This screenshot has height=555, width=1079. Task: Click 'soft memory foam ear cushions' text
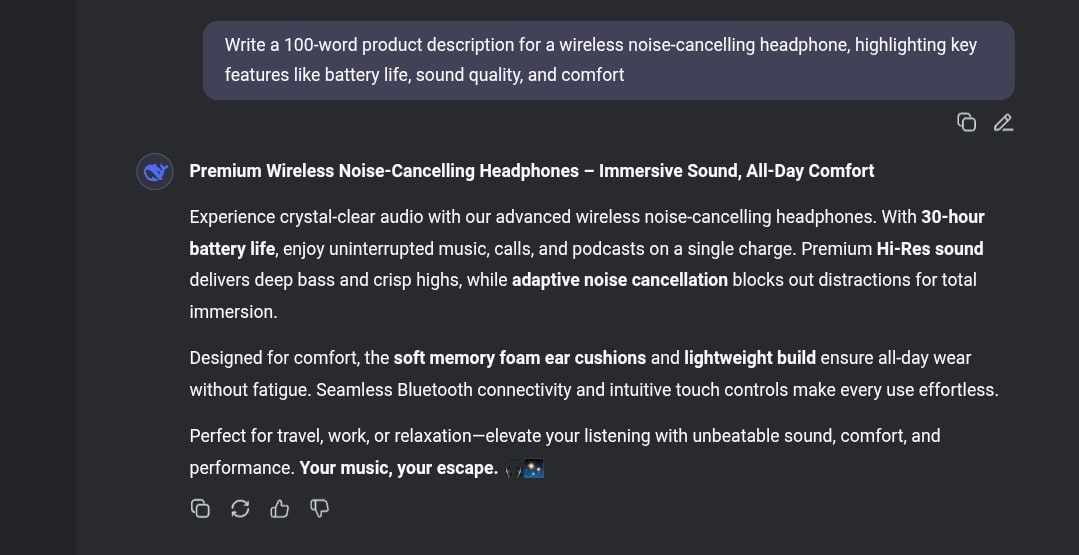point(520,358)
